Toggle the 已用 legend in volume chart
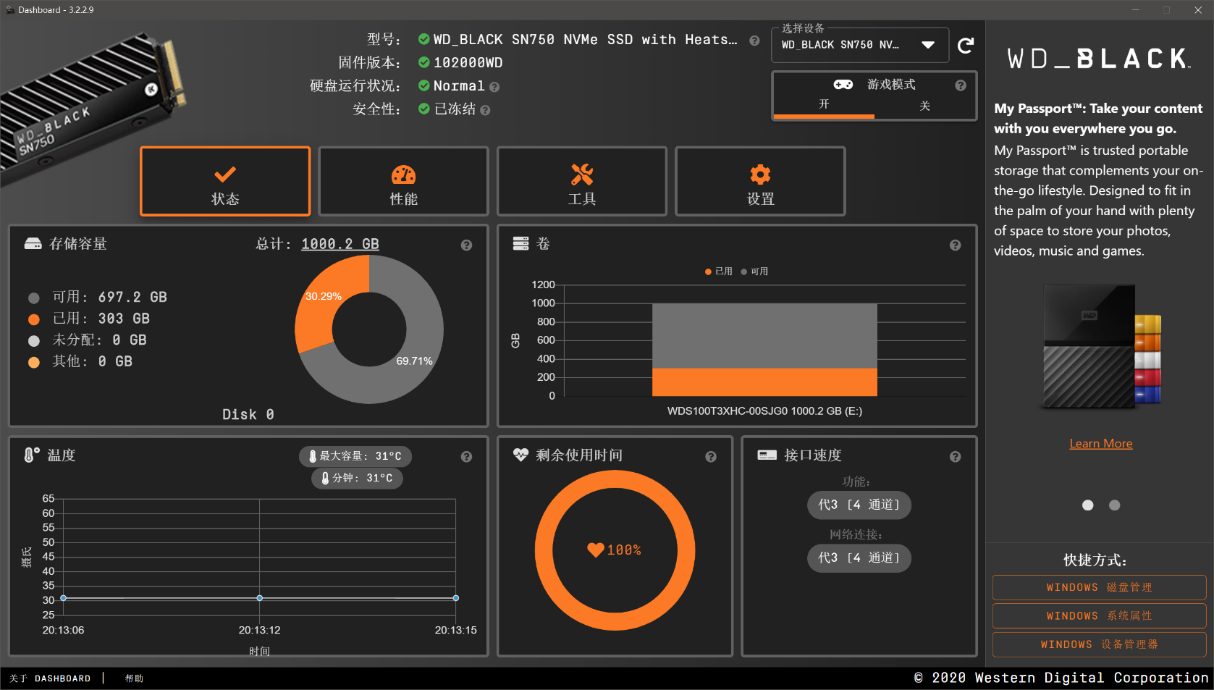The width and height of the screenshot is (1214, 690). (x=719, y=271)
